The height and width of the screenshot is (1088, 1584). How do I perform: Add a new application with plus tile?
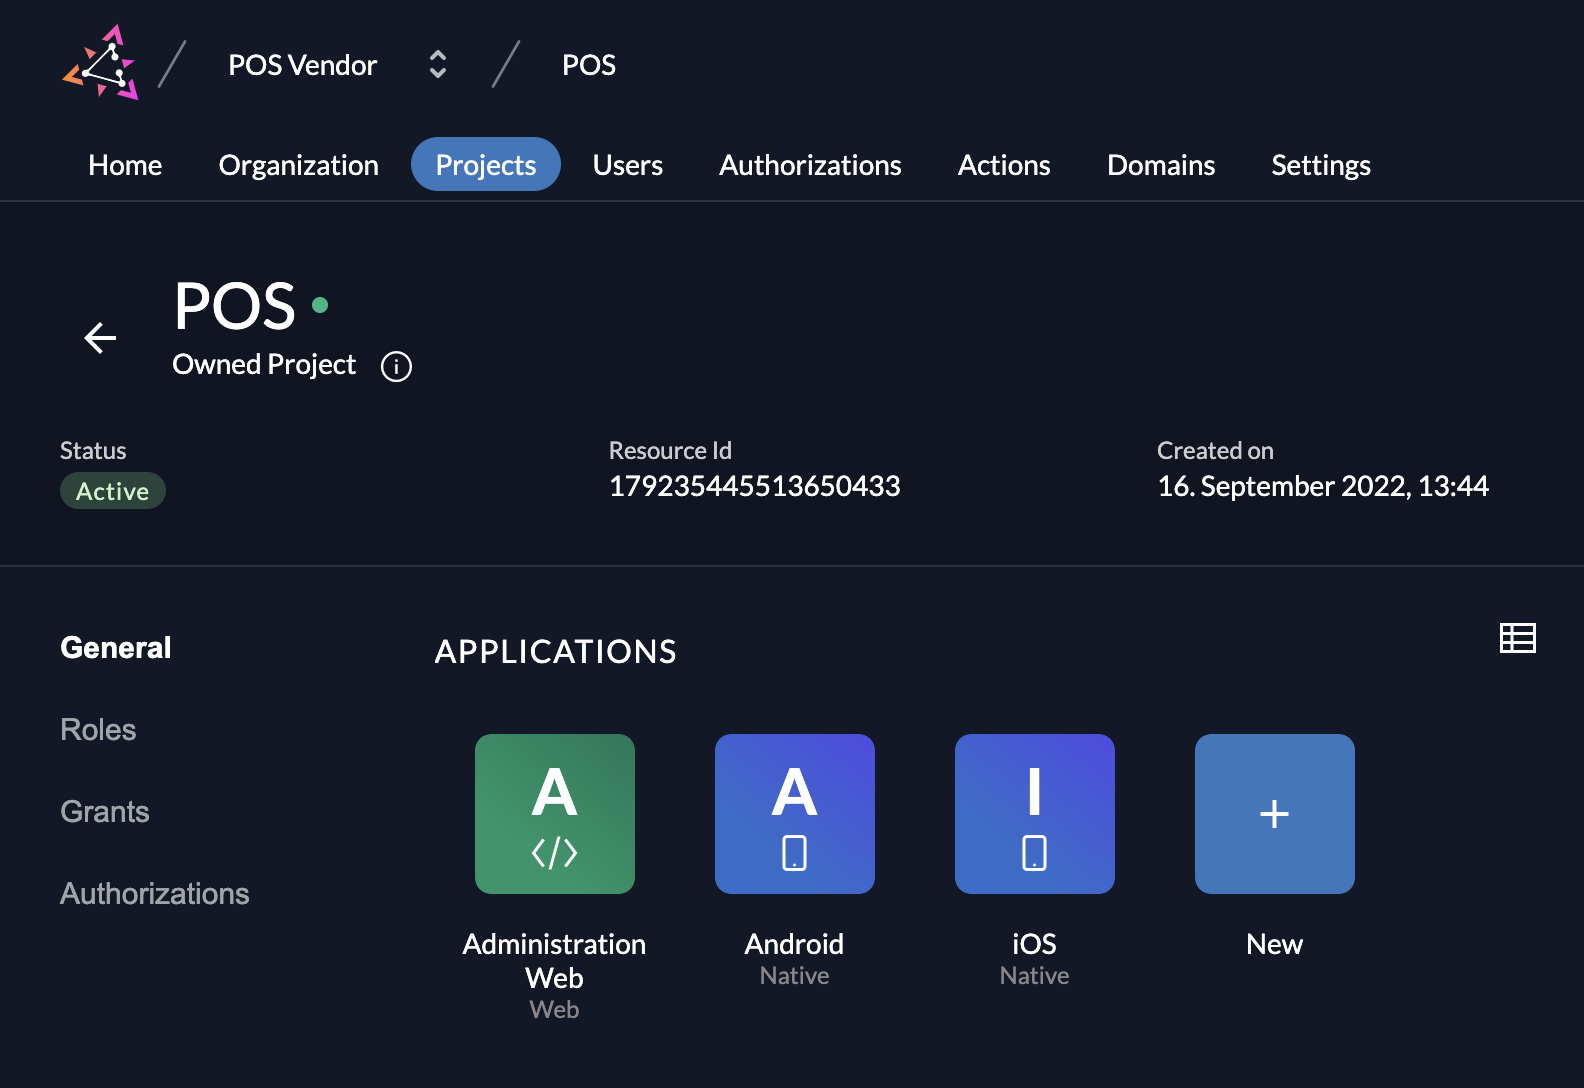pos(1274,814)
